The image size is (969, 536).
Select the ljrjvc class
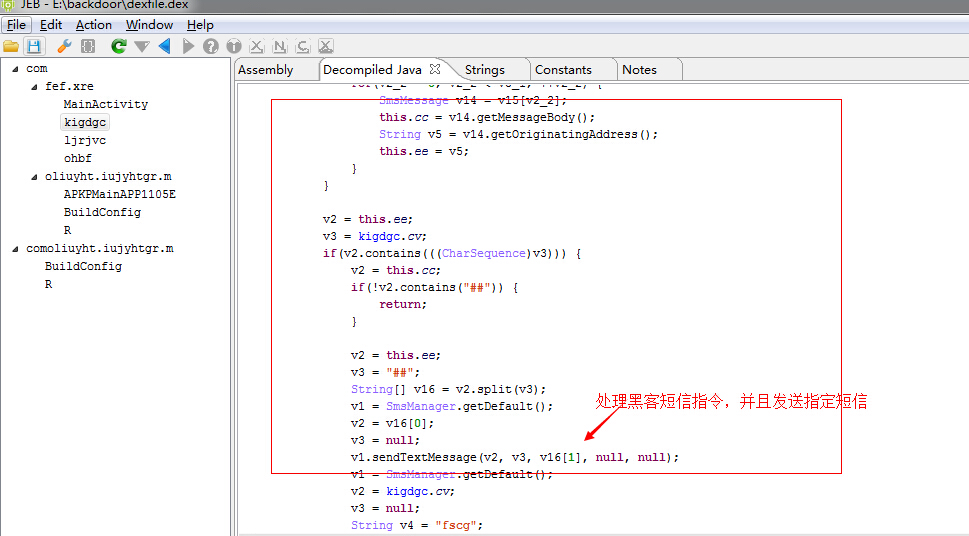click(85, 140)
